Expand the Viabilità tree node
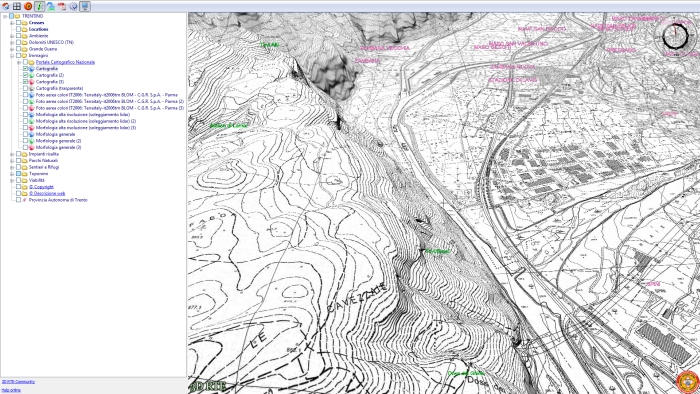This screenshot has width=700, height=394. (12, 180)
